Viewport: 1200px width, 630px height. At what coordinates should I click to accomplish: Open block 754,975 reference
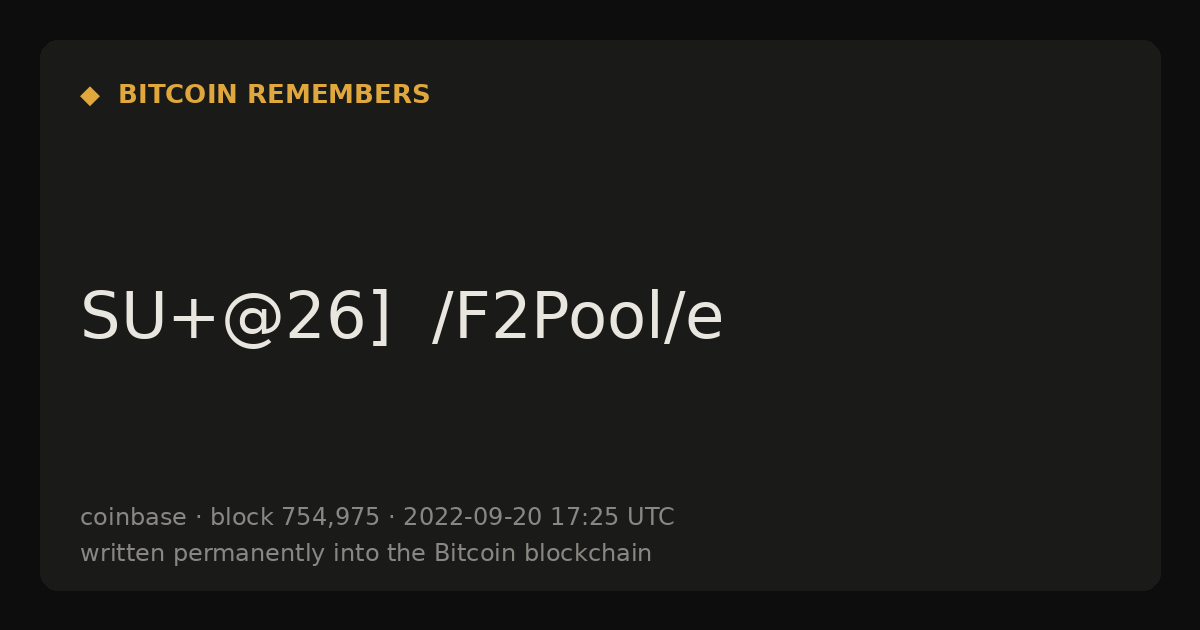pyautogui.click(x=295, y=518)
